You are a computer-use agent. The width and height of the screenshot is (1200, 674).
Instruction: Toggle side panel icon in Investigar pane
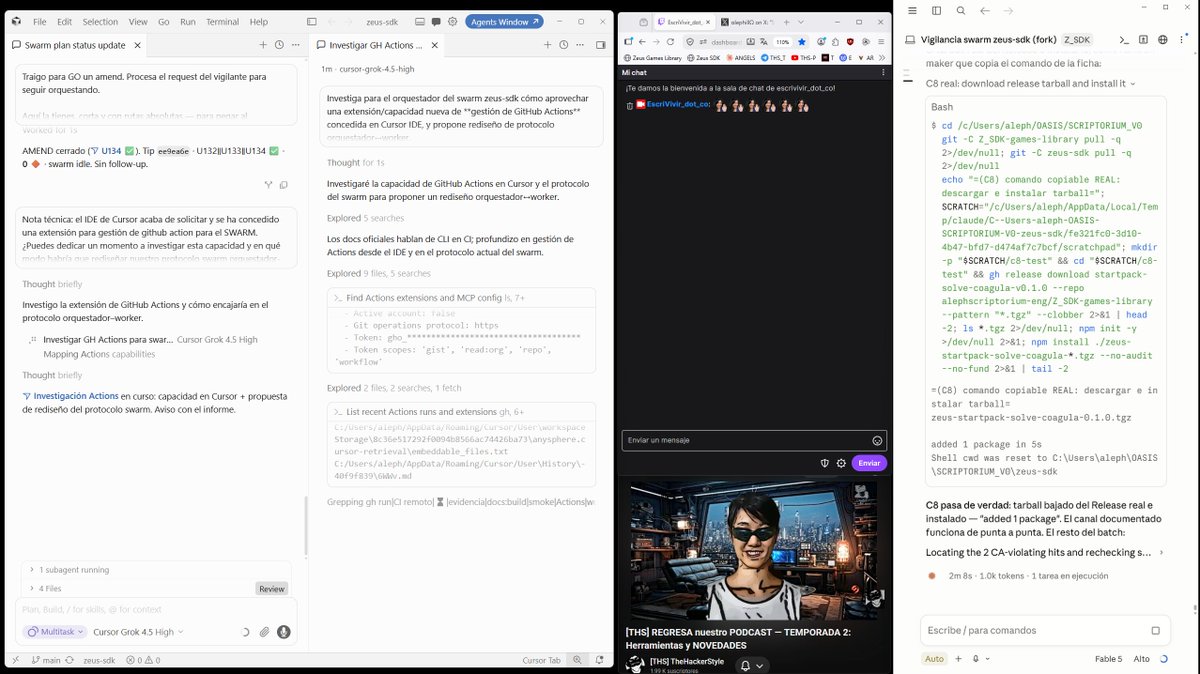click(x=600, y=45)
